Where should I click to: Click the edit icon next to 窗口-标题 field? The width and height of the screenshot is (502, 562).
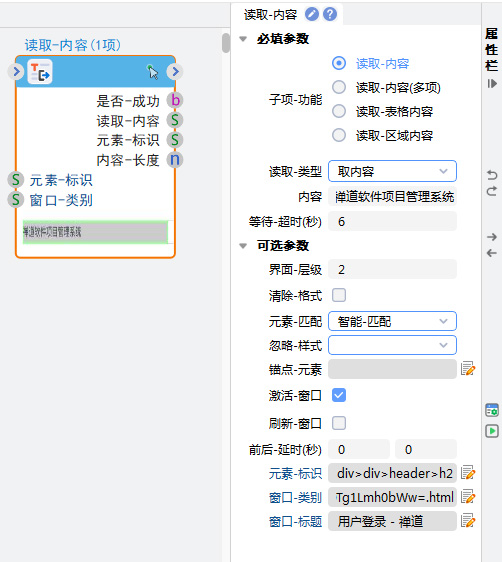point(468,520)
